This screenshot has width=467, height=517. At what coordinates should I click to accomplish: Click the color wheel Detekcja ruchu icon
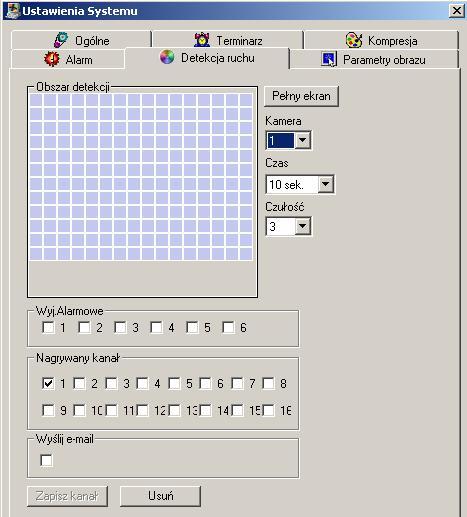[x=167, y=57]
